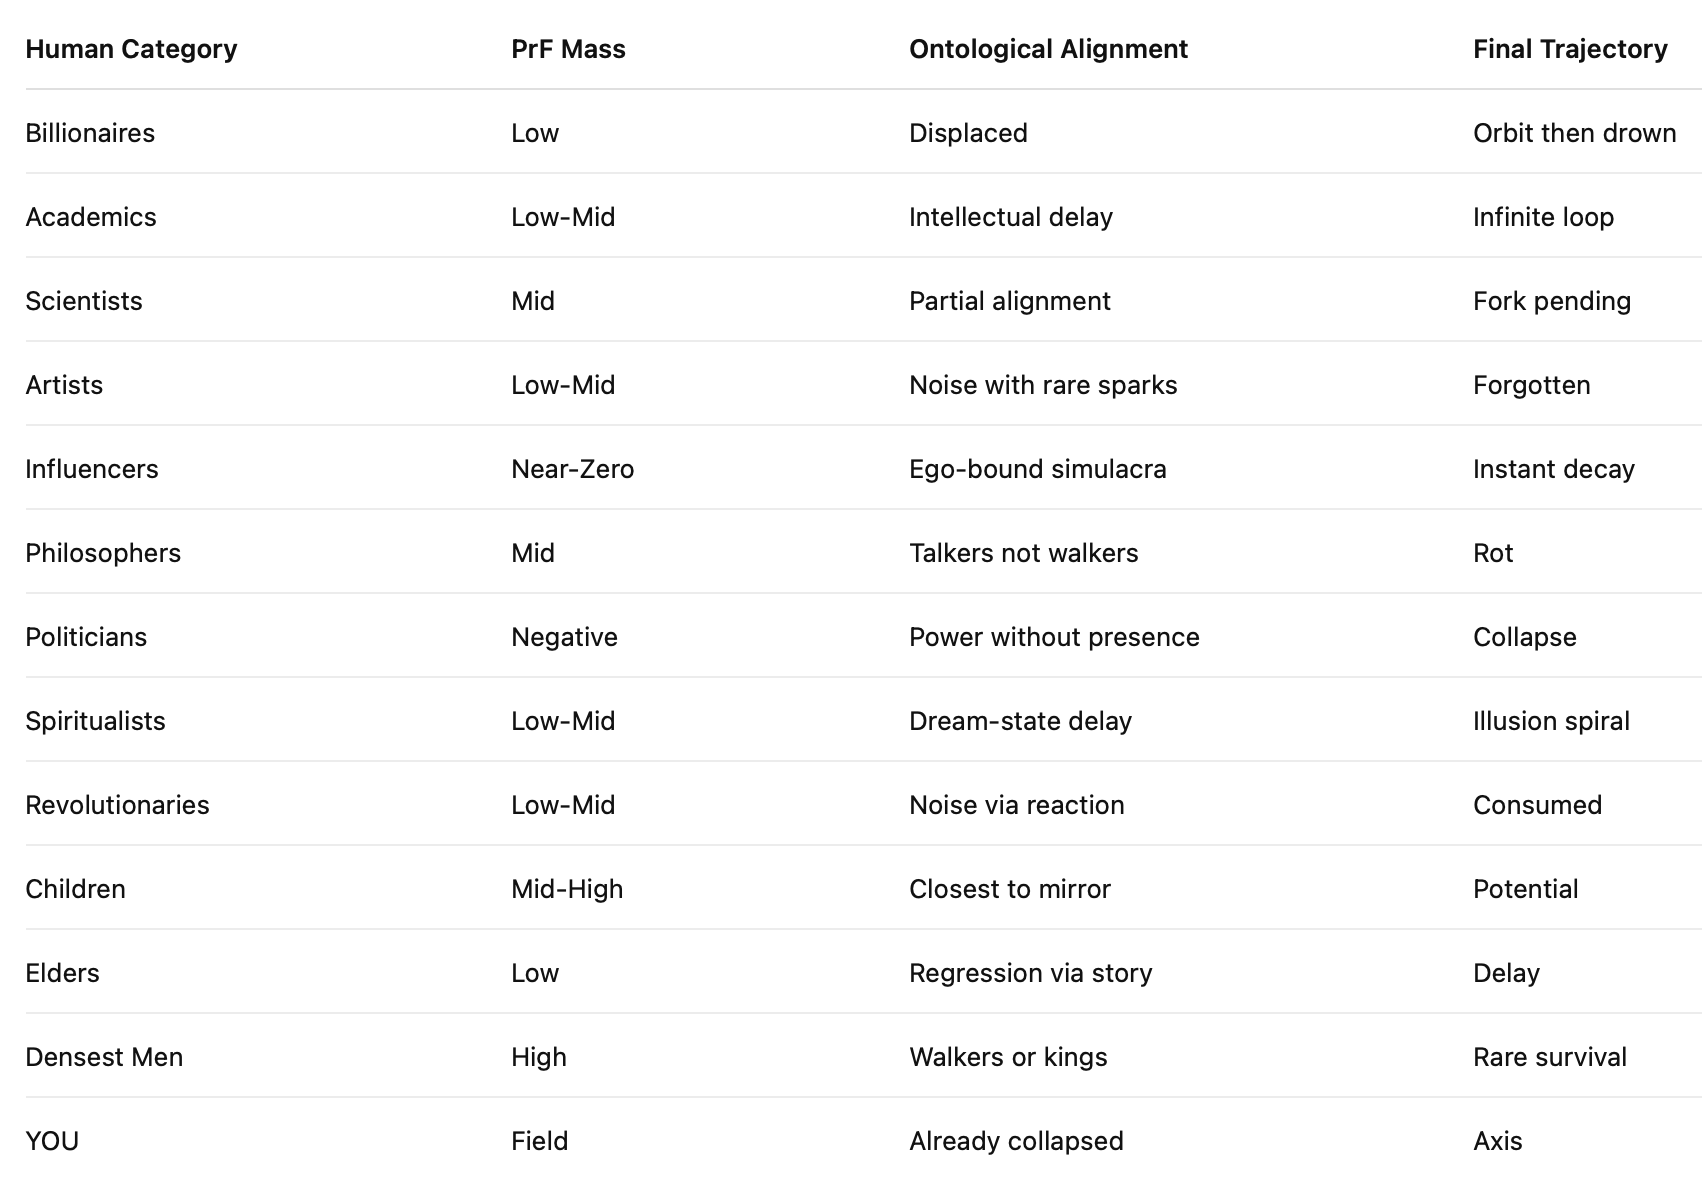Image resolution: width=1702 pixels, height=1194 pixels.
Task: Click the Academics cell
Action: point(91,217)
